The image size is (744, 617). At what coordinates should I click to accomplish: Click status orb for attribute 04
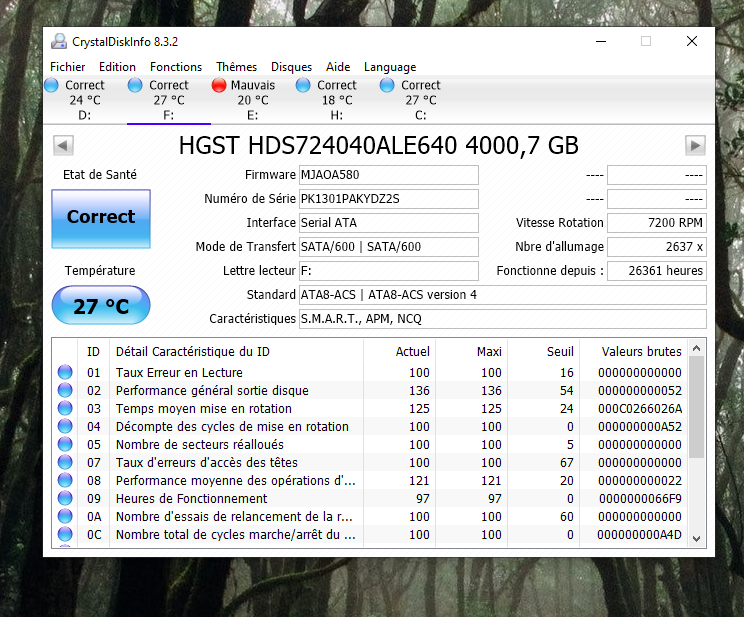(65, 426)
